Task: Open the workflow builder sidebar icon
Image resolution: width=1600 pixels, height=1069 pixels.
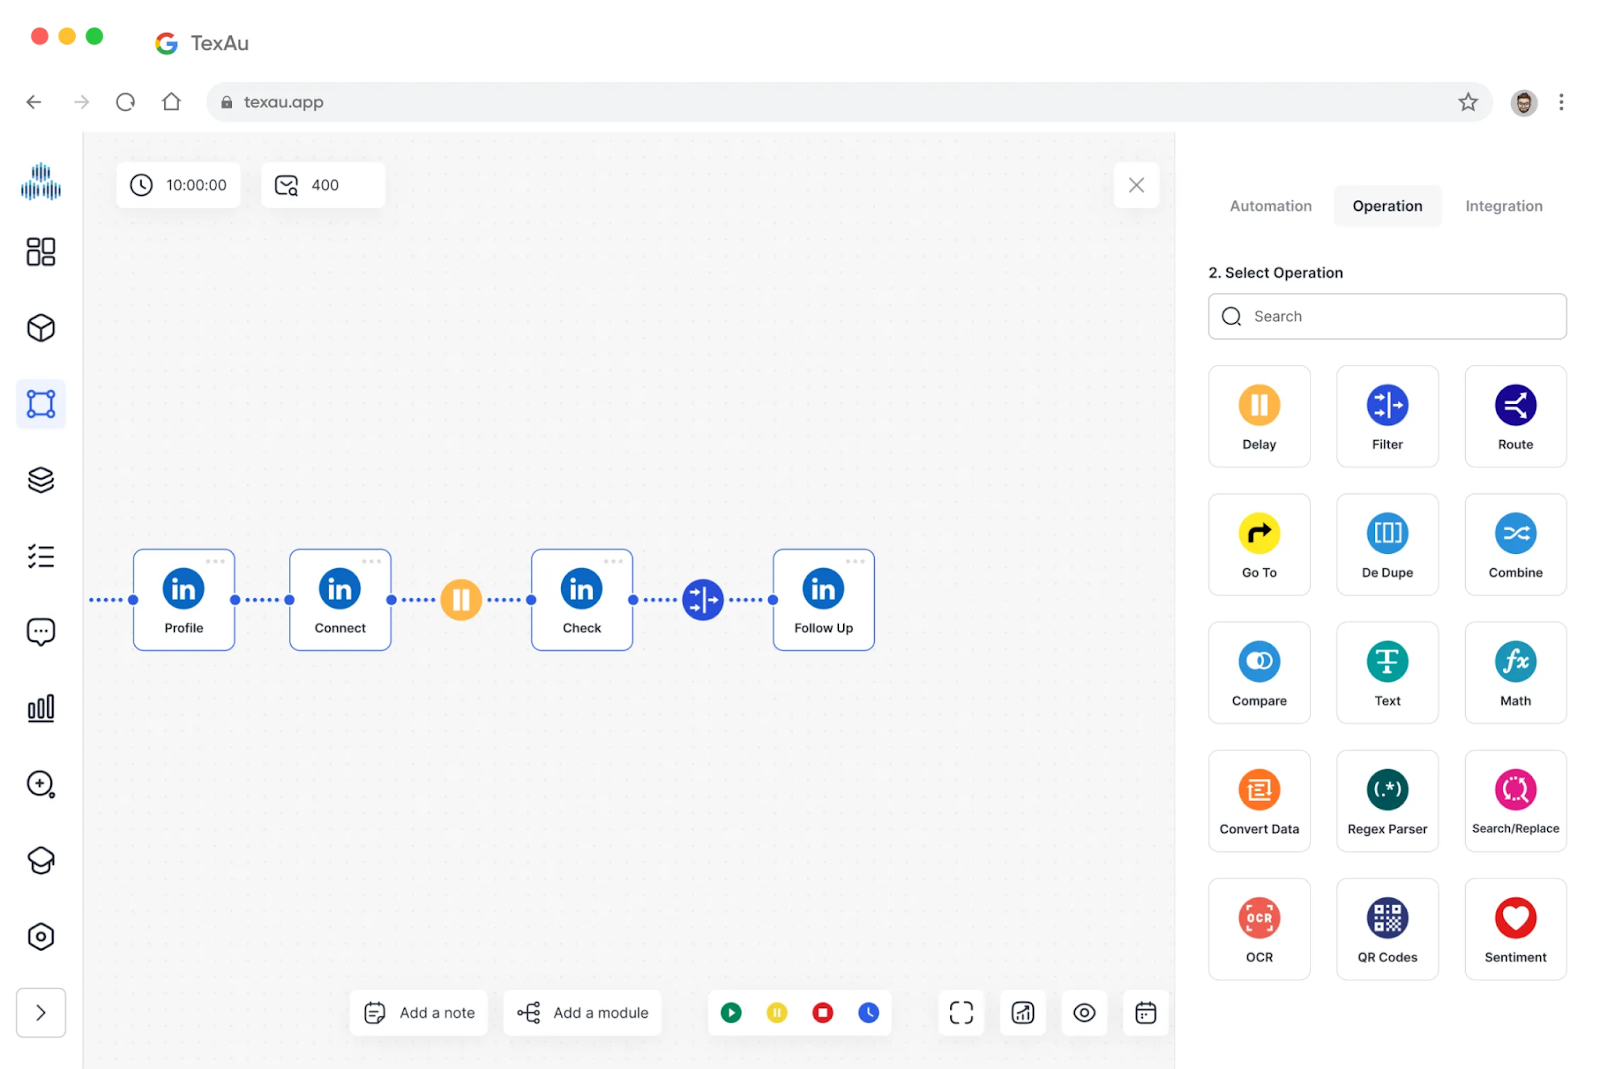Action: [x=41, y=404]
